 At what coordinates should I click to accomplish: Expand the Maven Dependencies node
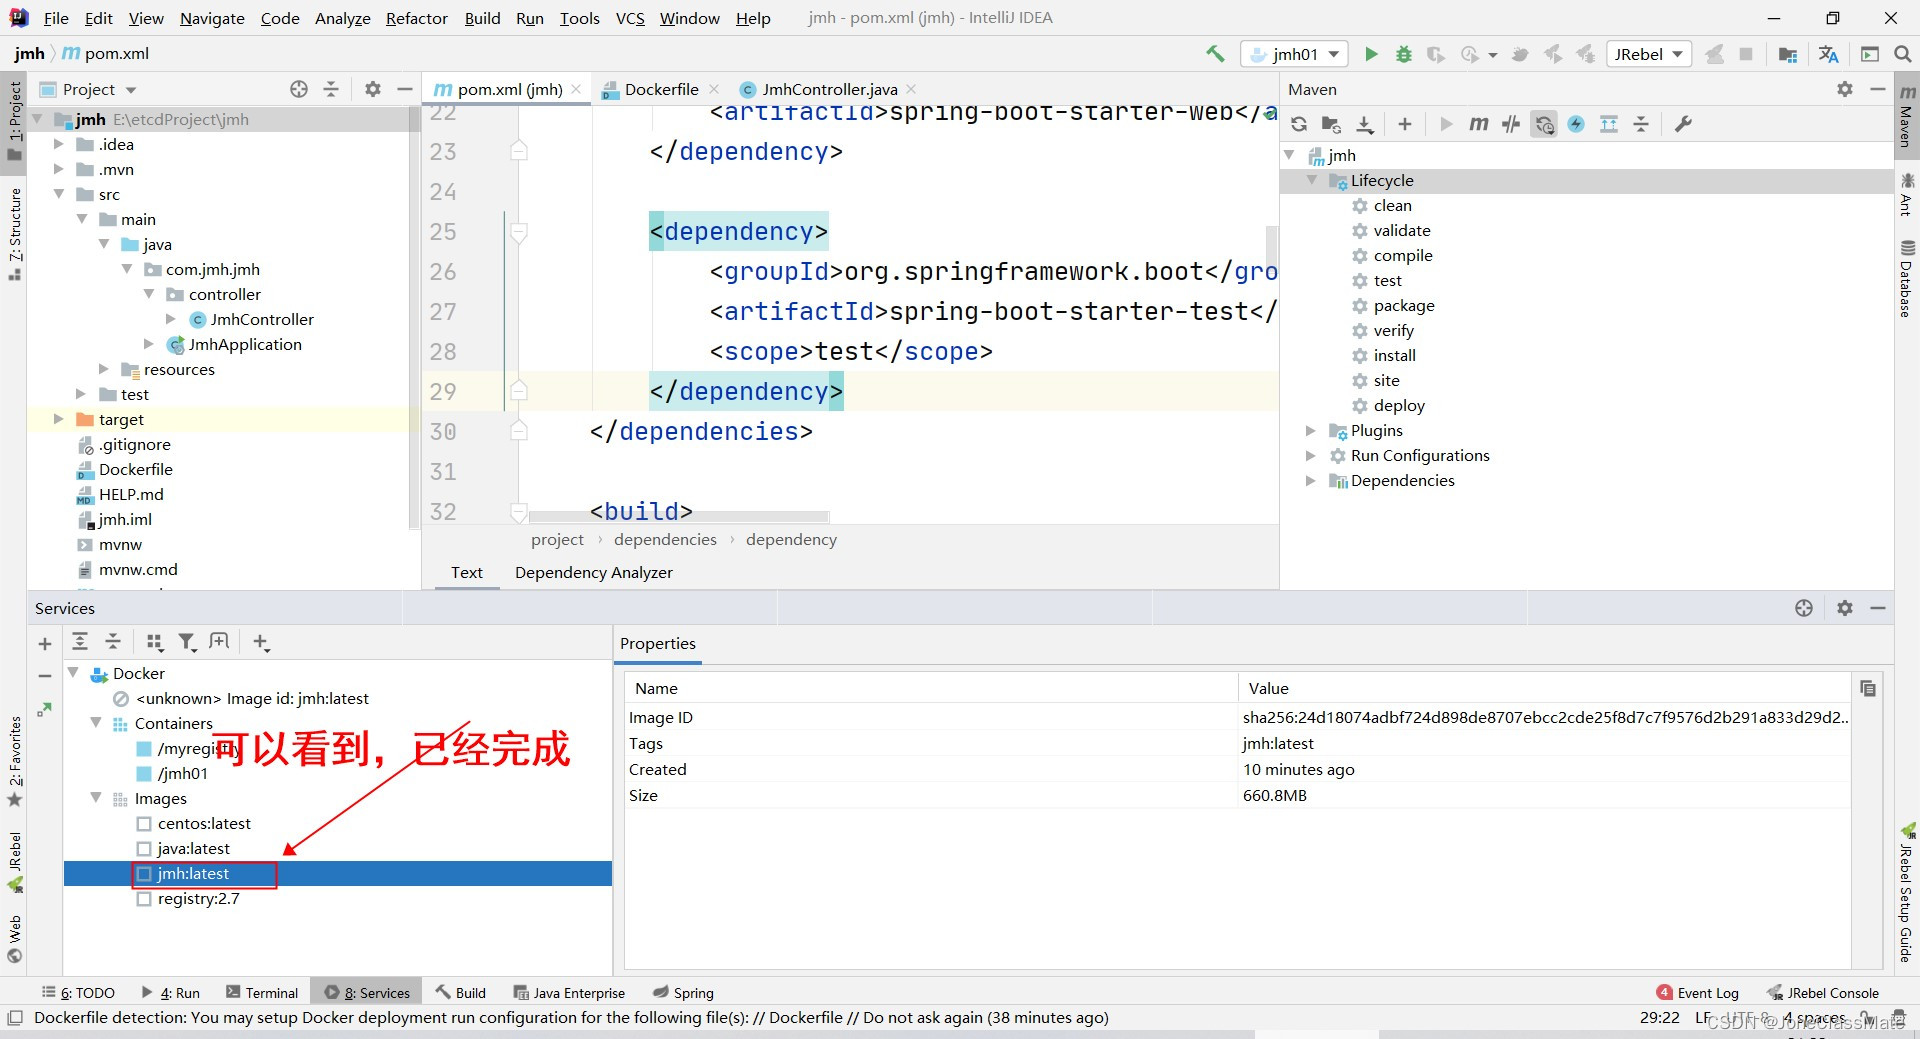pos(1311,481)
